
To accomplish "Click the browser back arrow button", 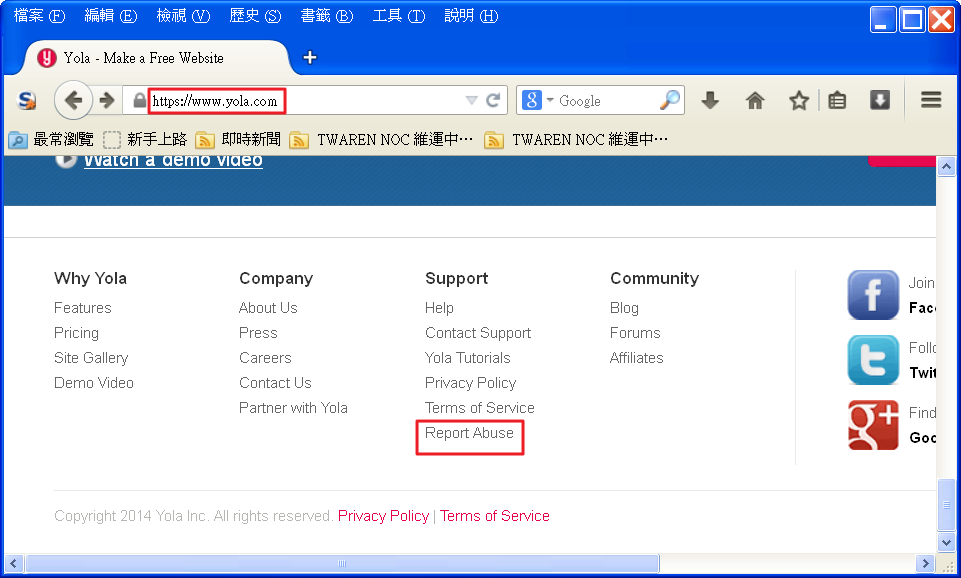I will coord(73,100).
